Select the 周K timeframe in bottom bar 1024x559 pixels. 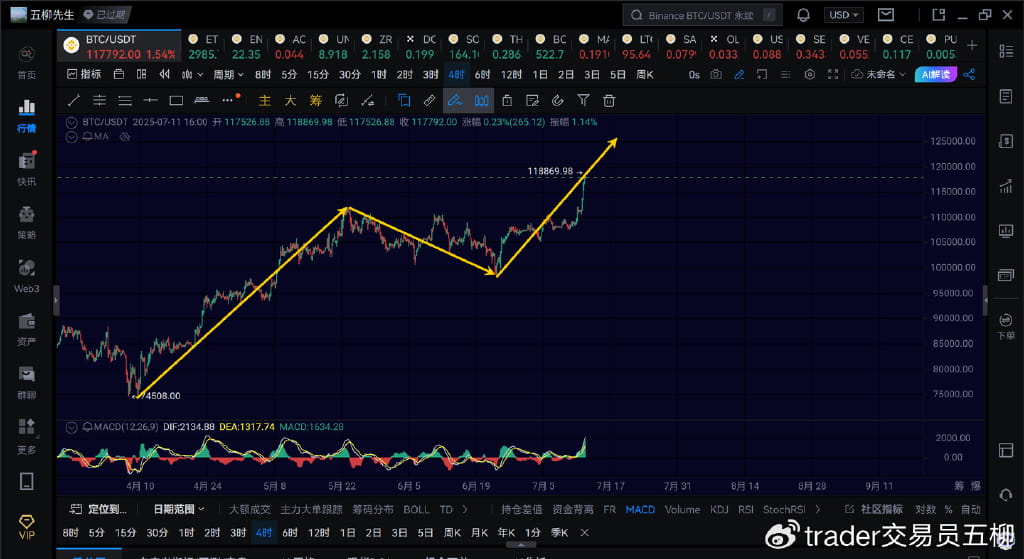click(x=452, y=532)
